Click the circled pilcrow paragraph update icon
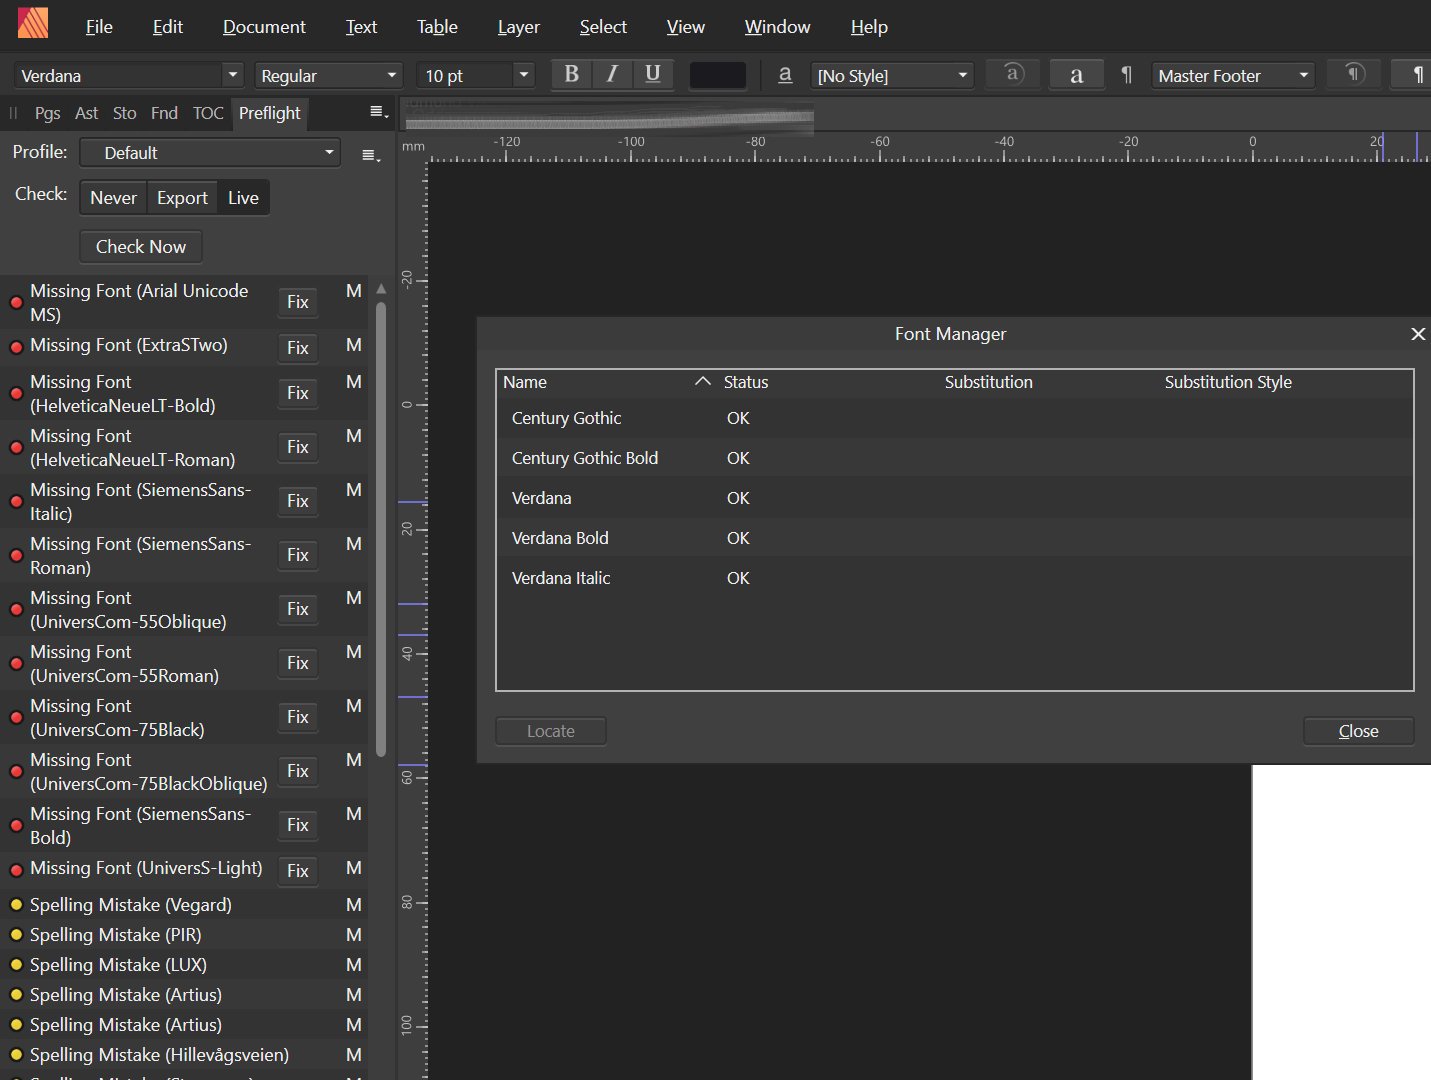 [x=1354, y=74]
